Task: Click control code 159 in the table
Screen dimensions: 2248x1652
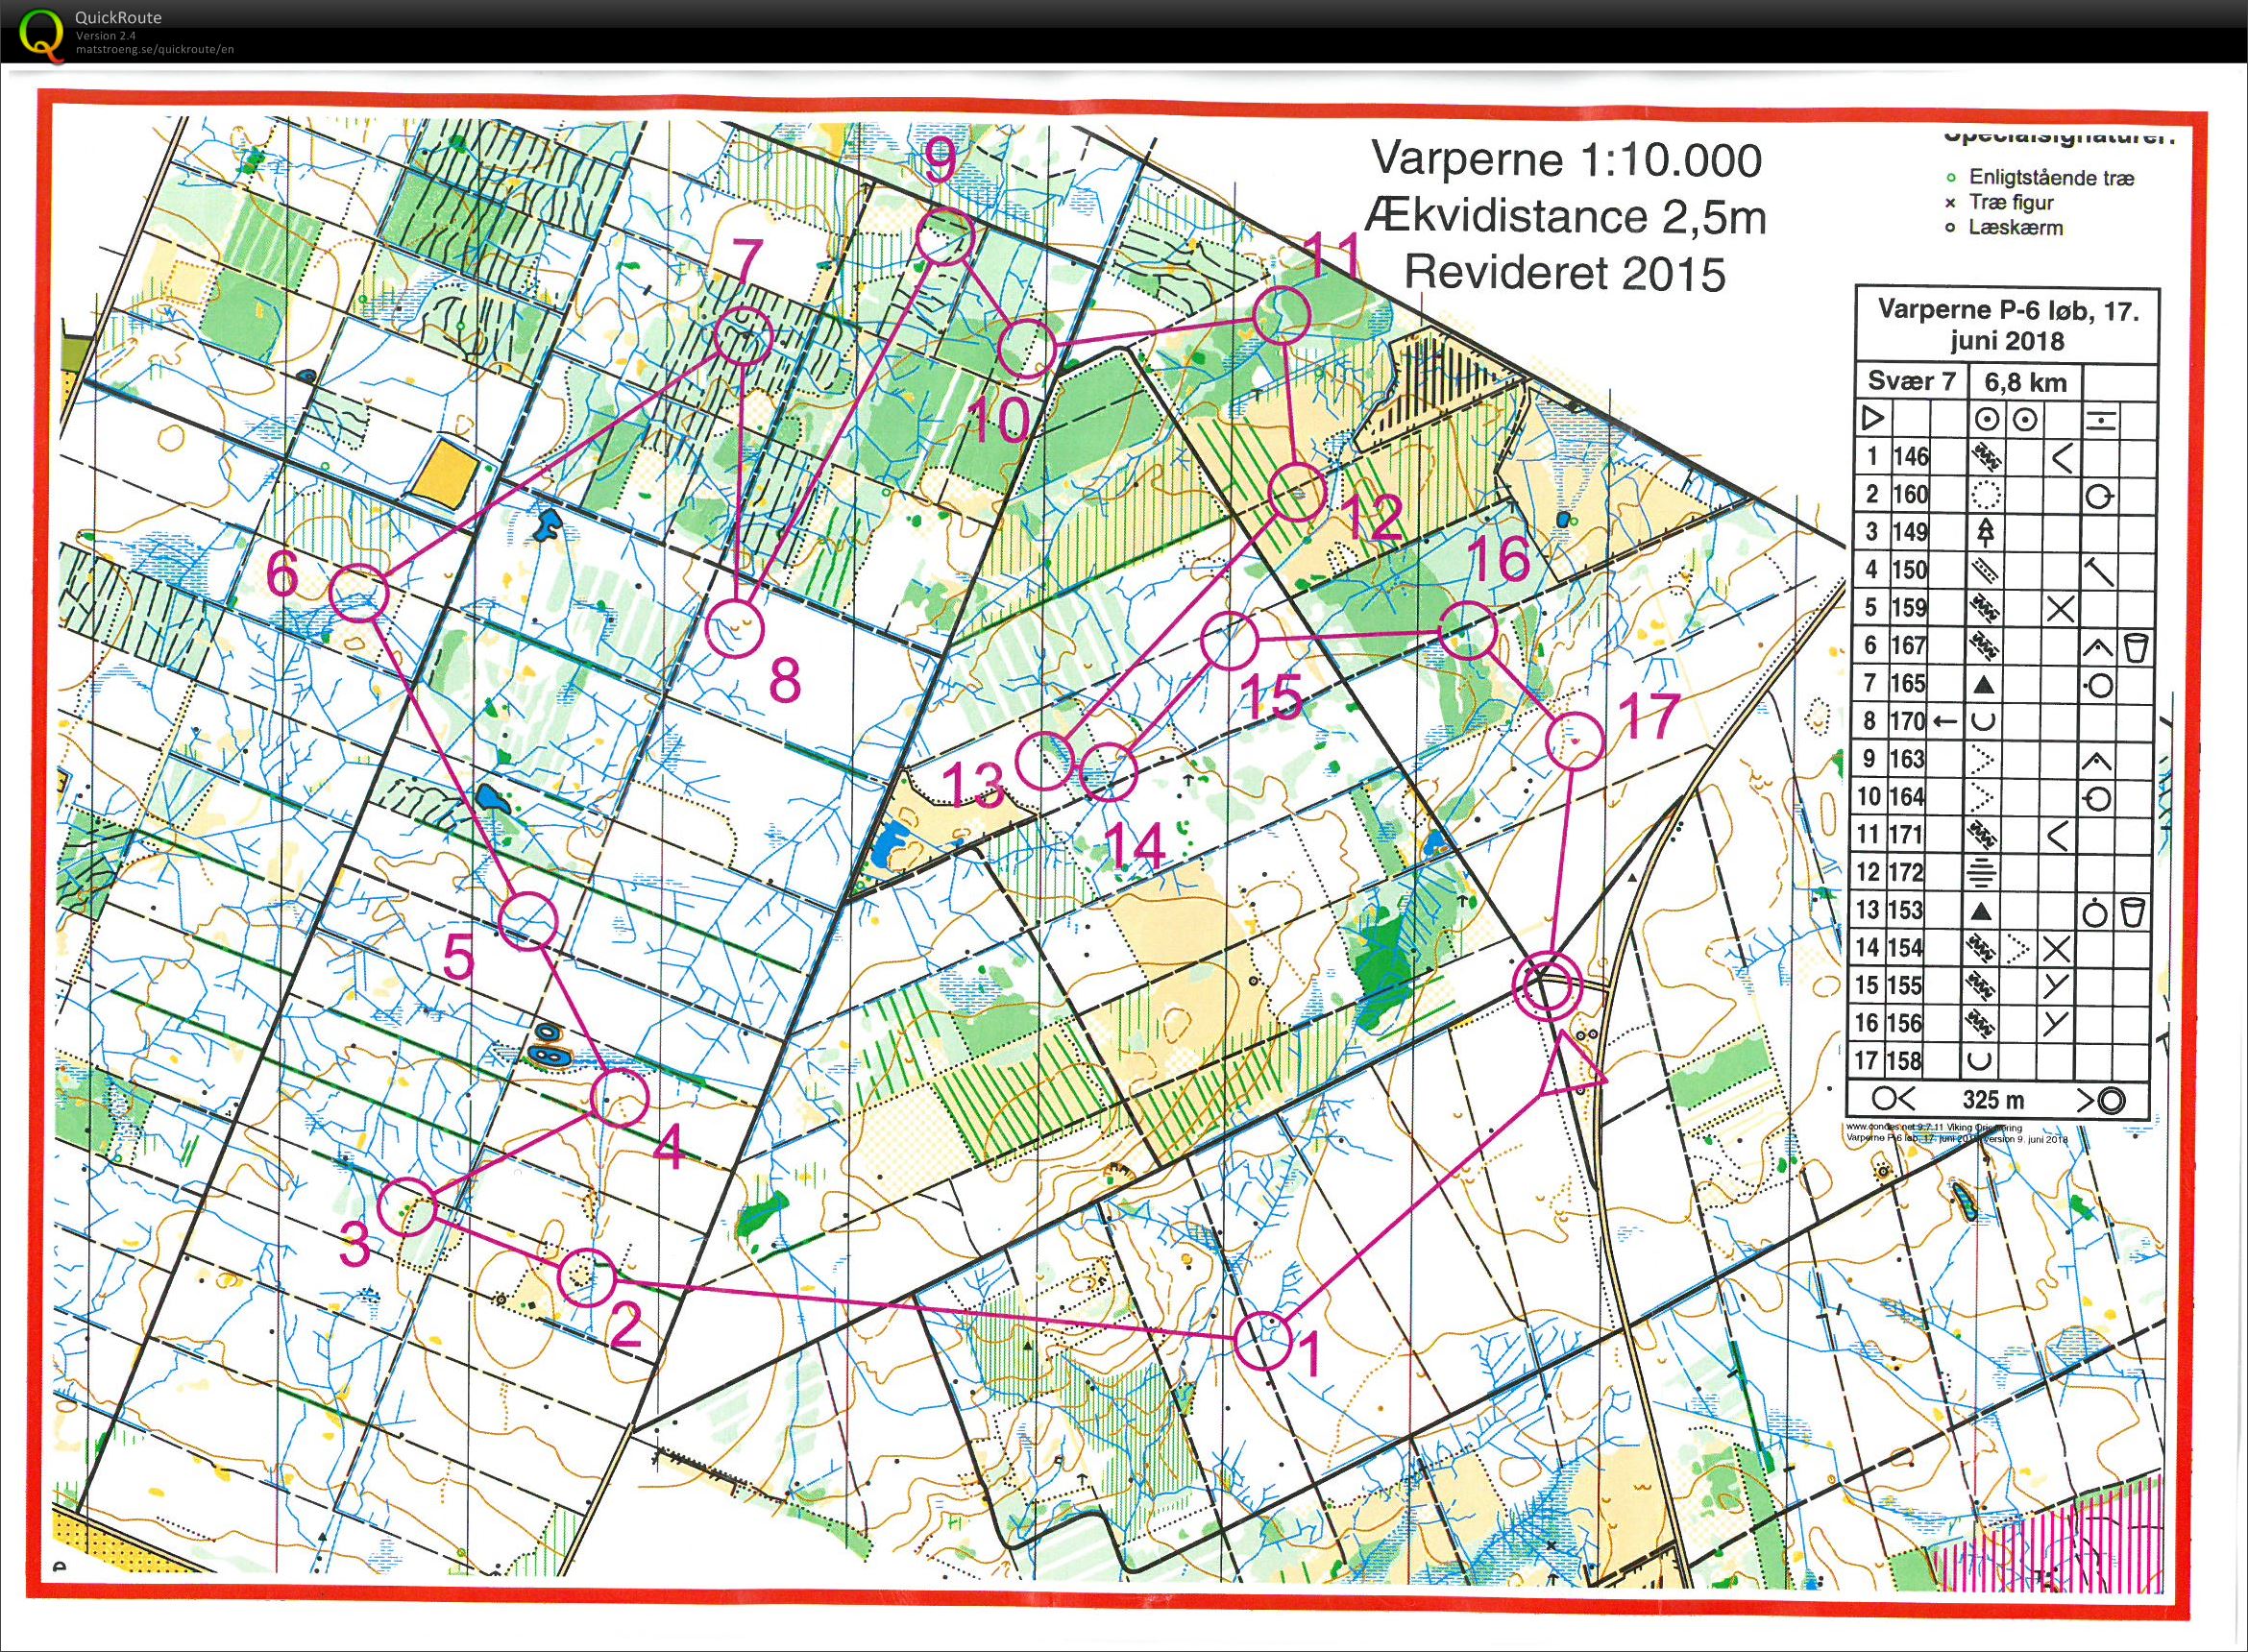Action: click(x=1910, y=608)
